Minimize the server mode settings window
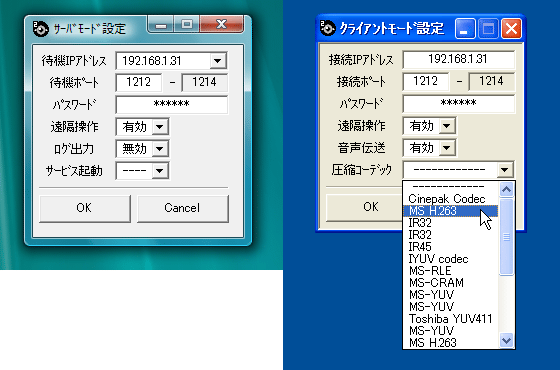This screenshot has width=560, height=370. point(161,25)
